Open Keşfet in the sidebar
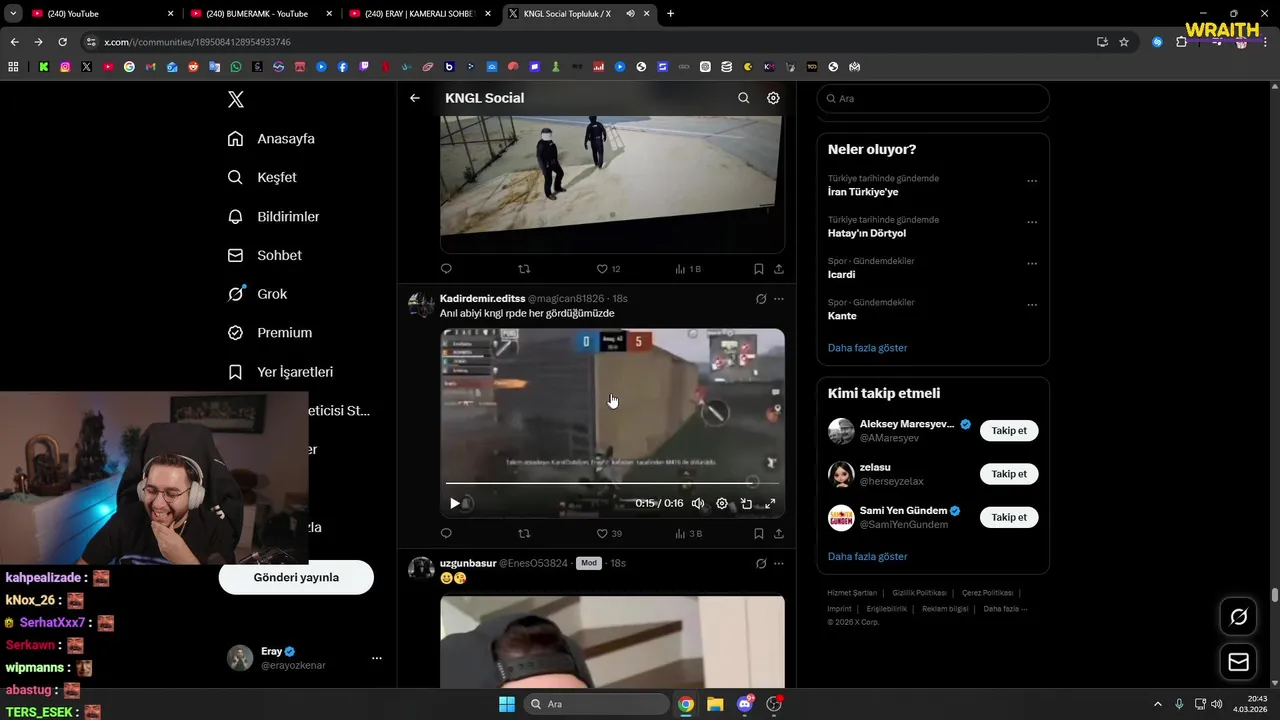1280x720 pixels. 262,177
